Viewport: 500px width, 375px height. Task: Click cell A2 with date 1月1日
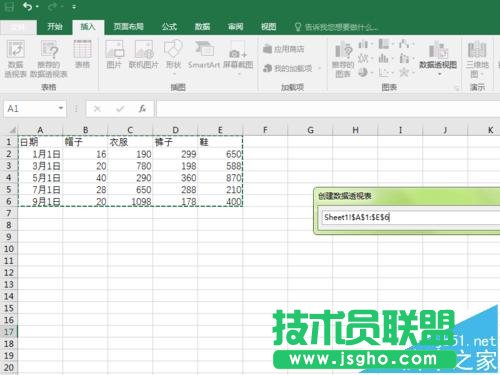point(40,154)
